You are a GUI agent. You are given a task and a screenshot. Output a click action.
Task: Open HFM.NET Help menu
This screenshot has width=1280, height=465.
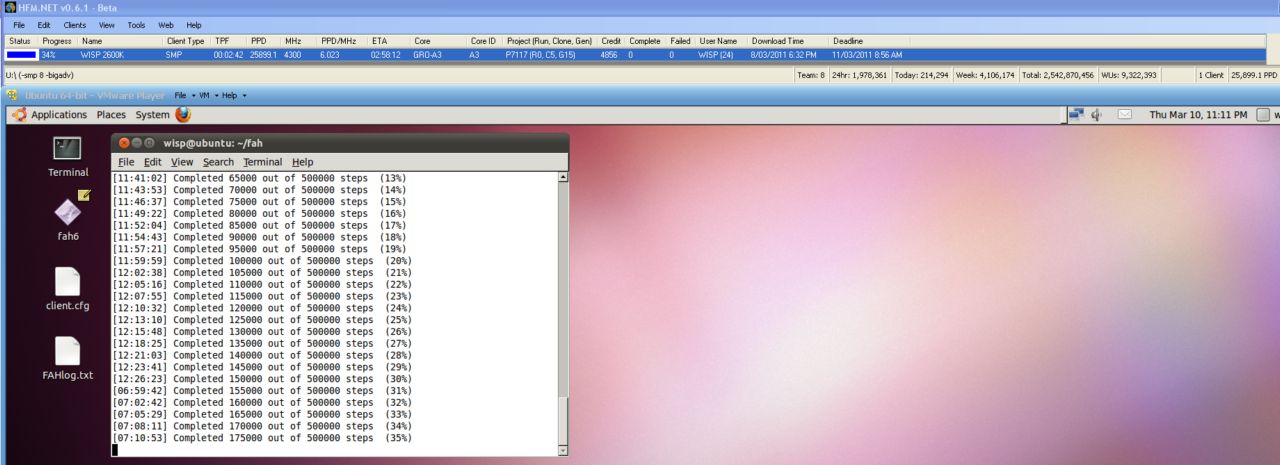click(194, 24)
